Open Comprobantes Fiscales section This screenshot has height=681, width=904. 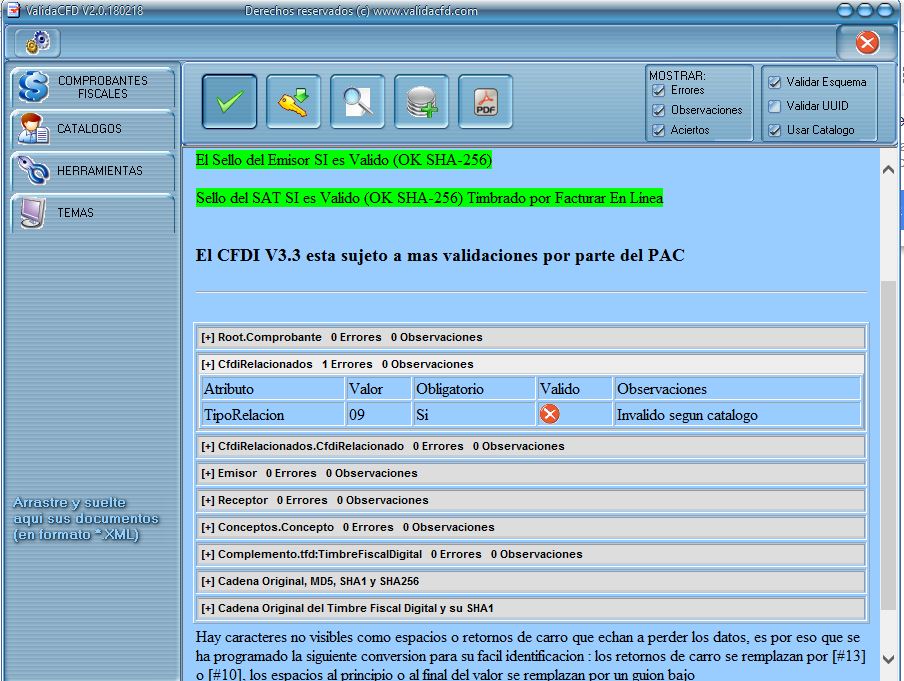pyautogui.click(x=92, y=87)
